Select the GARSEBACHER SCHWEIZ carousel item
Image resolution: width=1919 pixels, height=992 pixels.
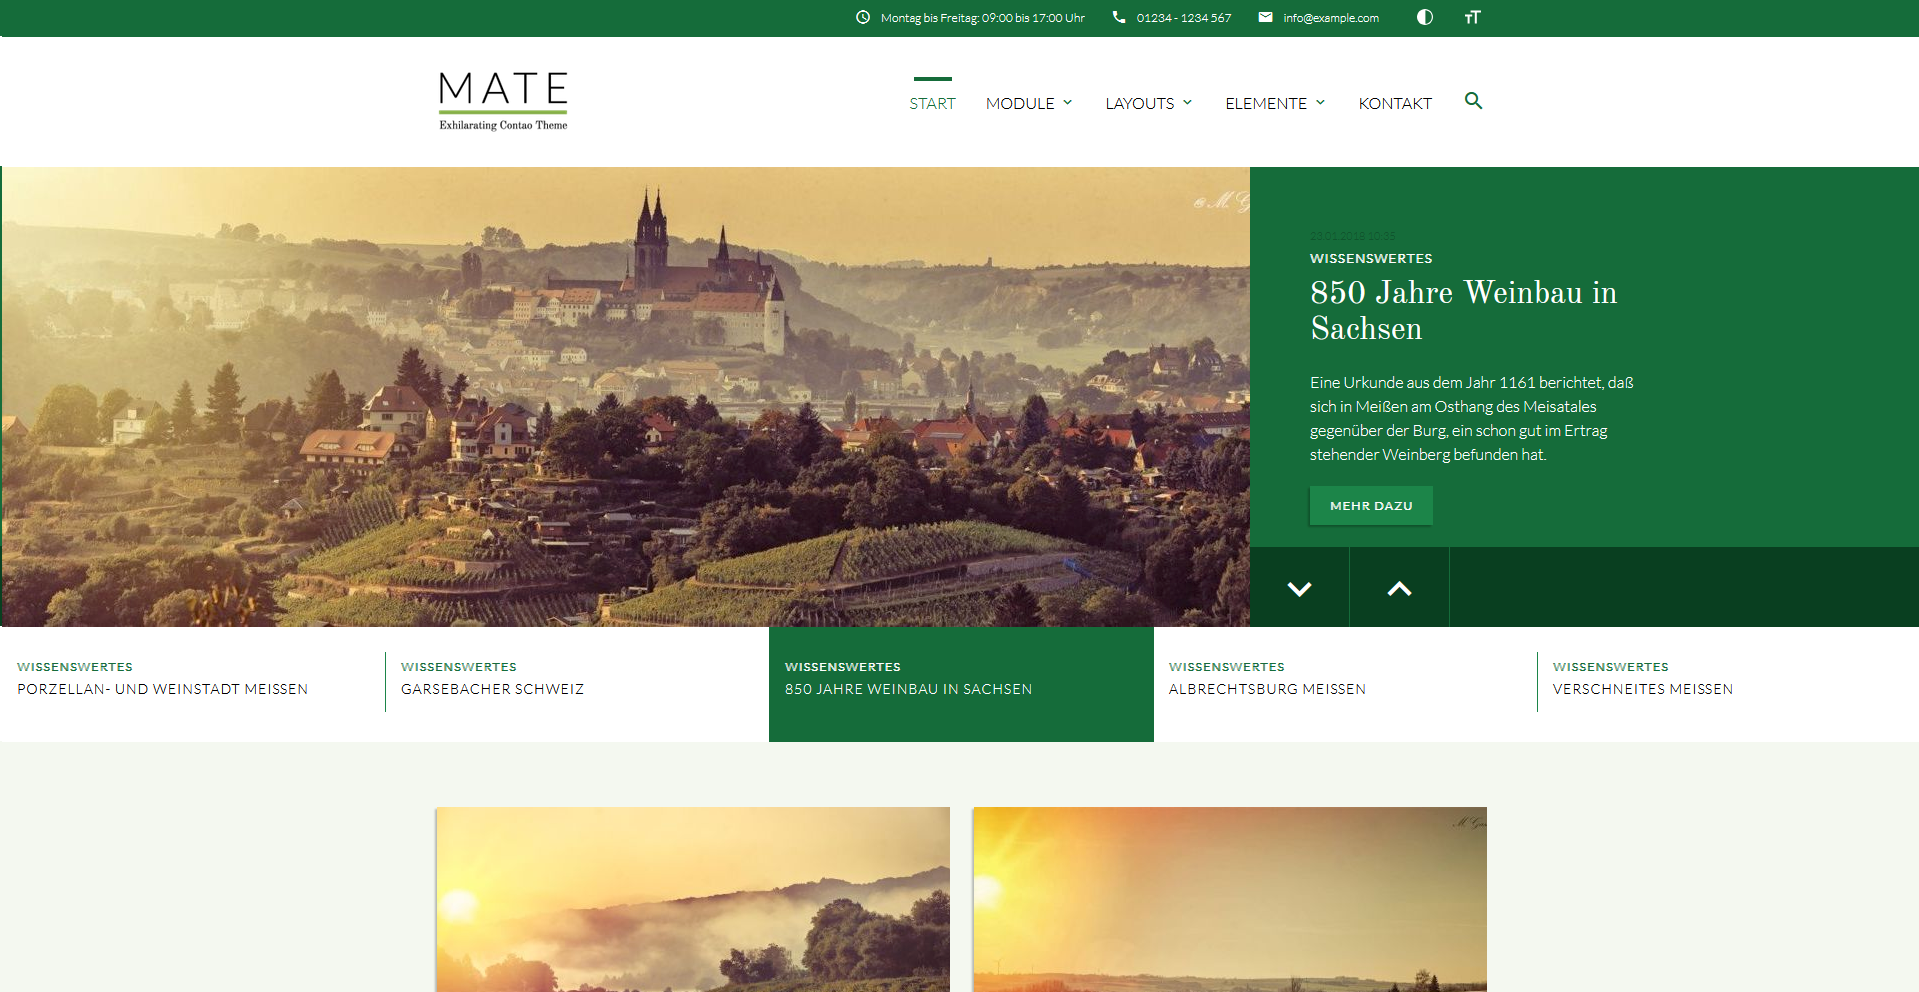[491, 688]
